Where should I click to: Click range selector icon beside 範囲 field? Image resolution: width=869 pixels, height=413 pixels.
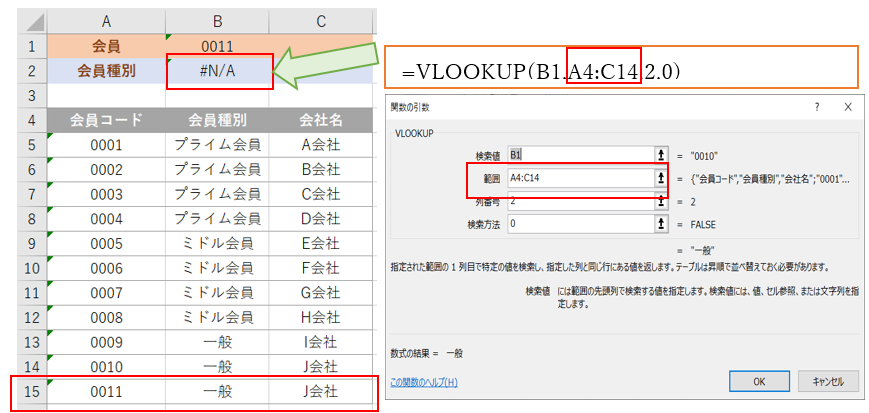point(660,177)
